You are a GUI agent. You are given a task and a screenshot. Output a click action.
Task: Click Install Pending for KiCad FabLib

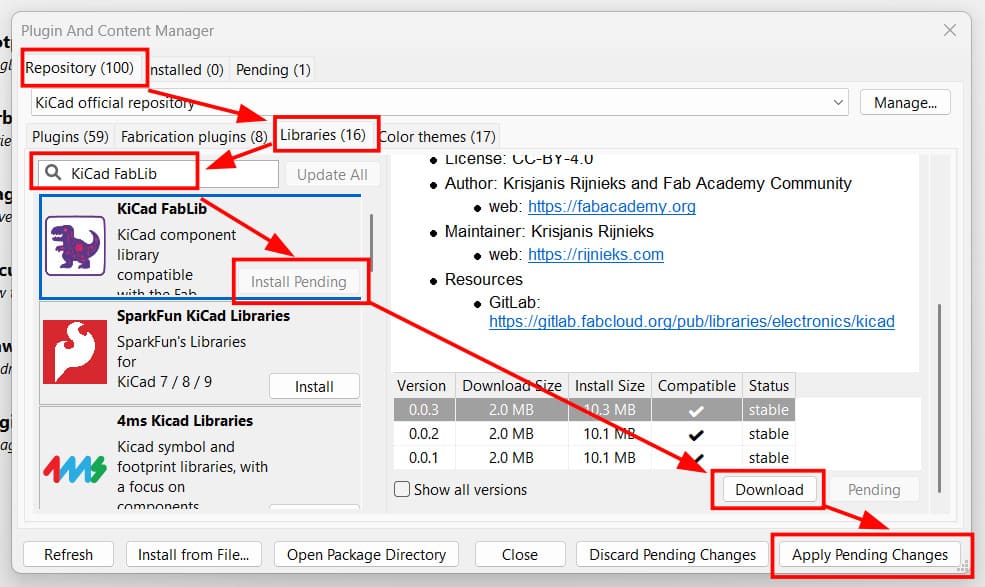298,282
